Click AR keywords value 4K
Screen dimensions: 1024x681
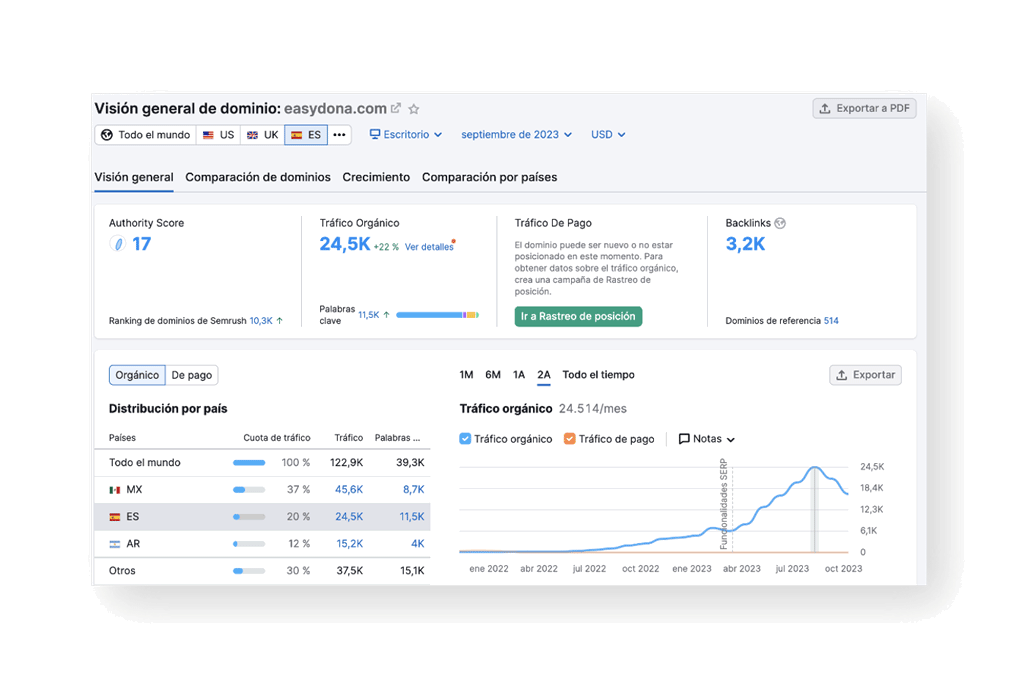click(x=417, y=544)
